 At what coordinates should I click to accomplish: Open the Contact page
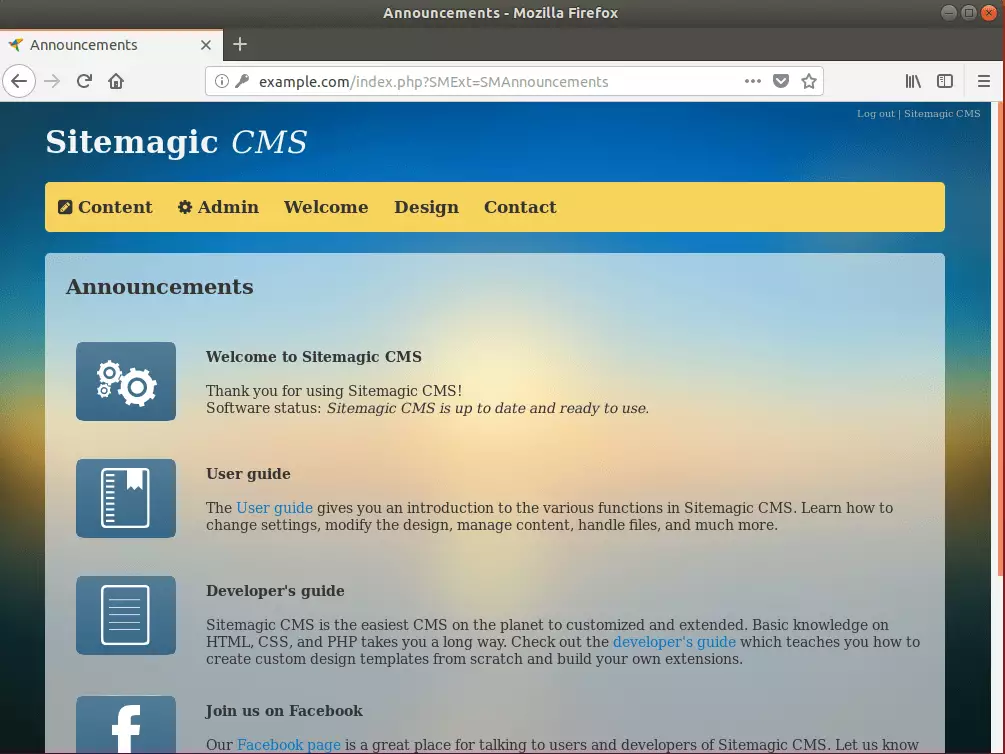(x=520, y=207)
